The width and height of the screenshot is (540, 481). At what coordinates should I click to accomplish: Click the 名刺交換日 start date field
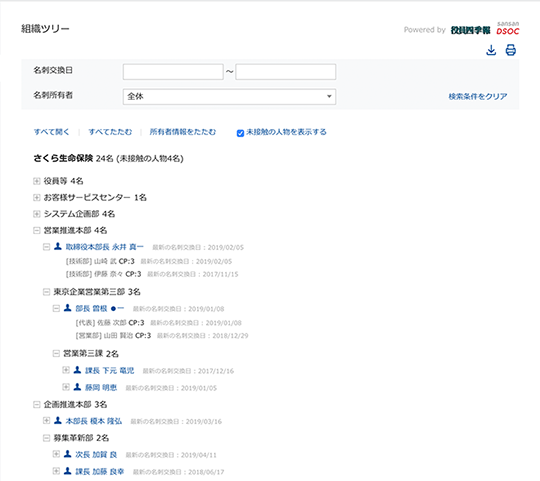[x=173, y=72]
